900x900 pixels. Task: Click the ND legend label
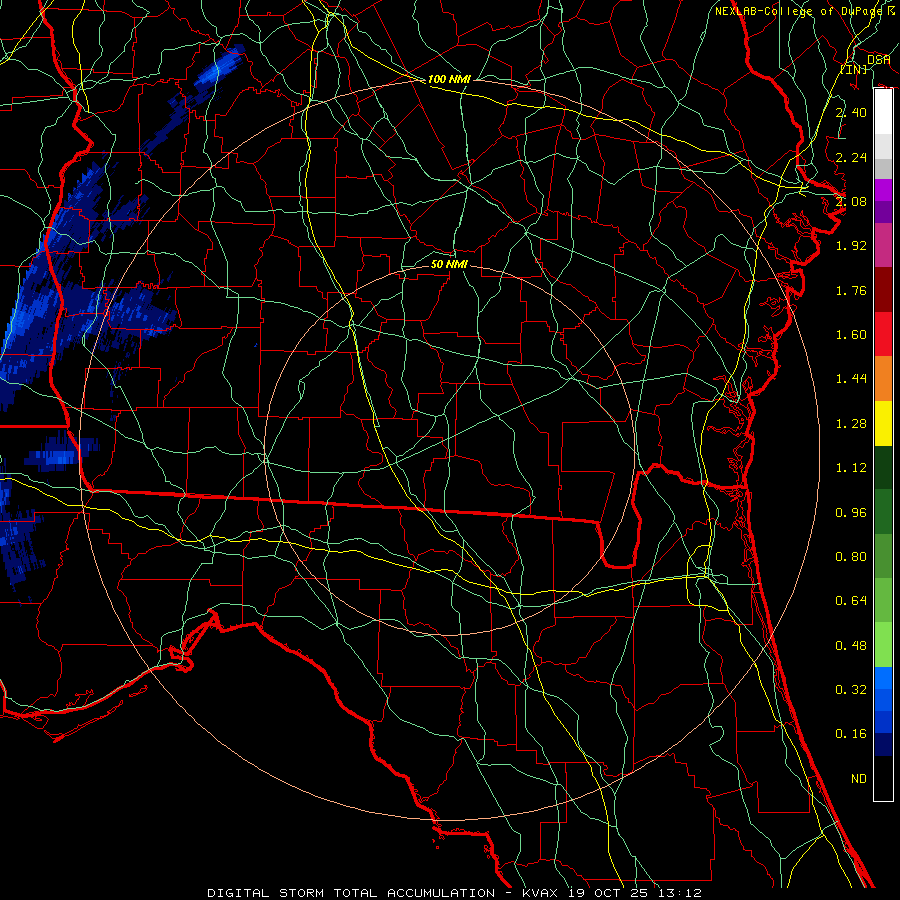click(859, 779)
